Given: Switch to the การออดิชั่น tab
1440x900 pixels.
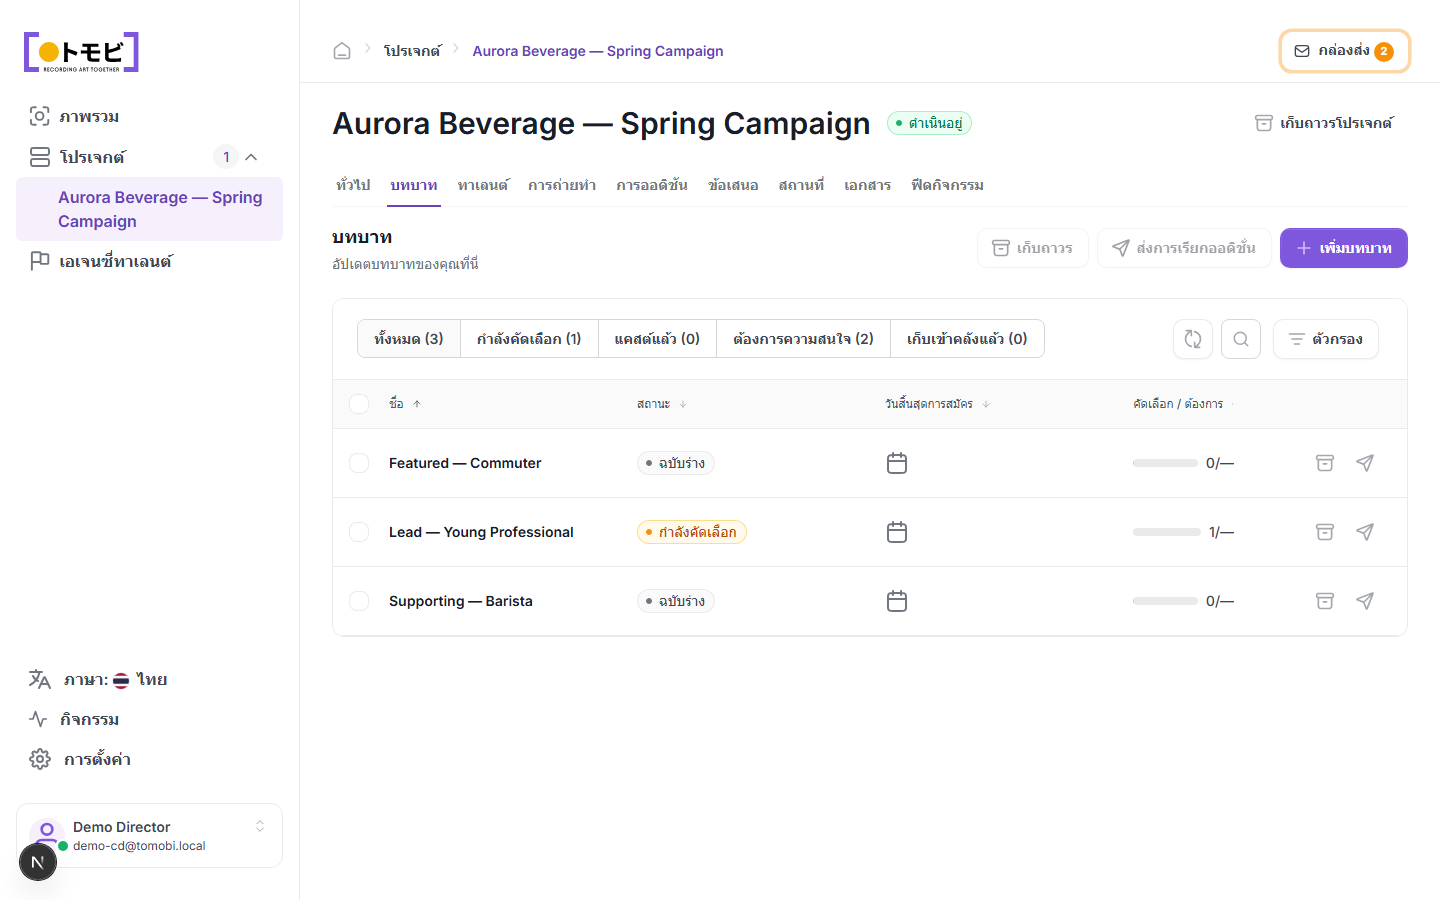Looking at the screenshot, I should (652, 185).
